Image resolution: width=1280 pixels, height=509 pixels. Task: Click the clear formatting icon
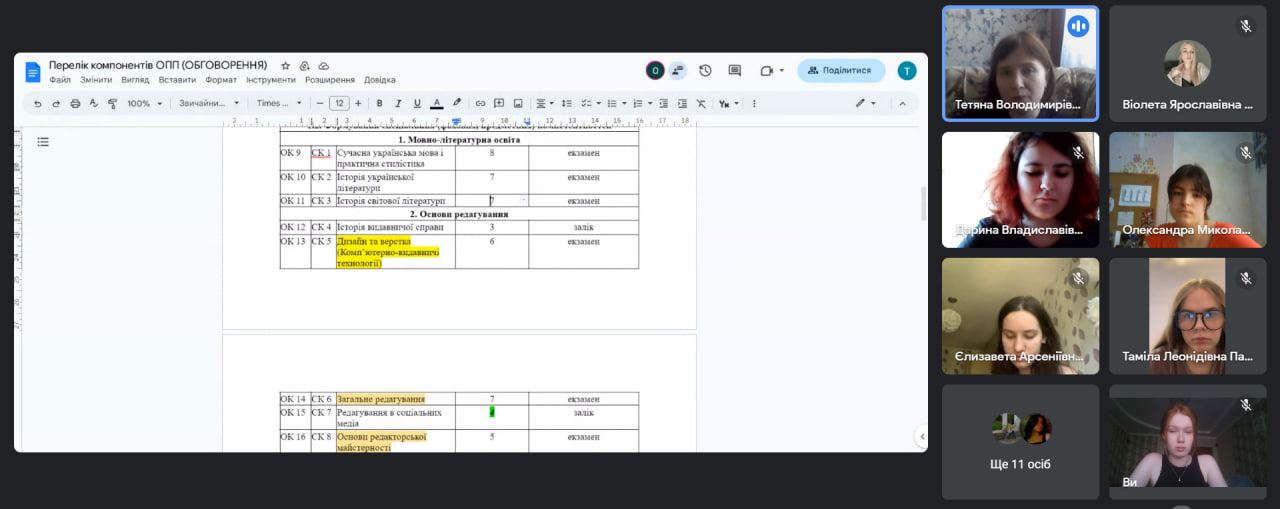tap(700, 103)
